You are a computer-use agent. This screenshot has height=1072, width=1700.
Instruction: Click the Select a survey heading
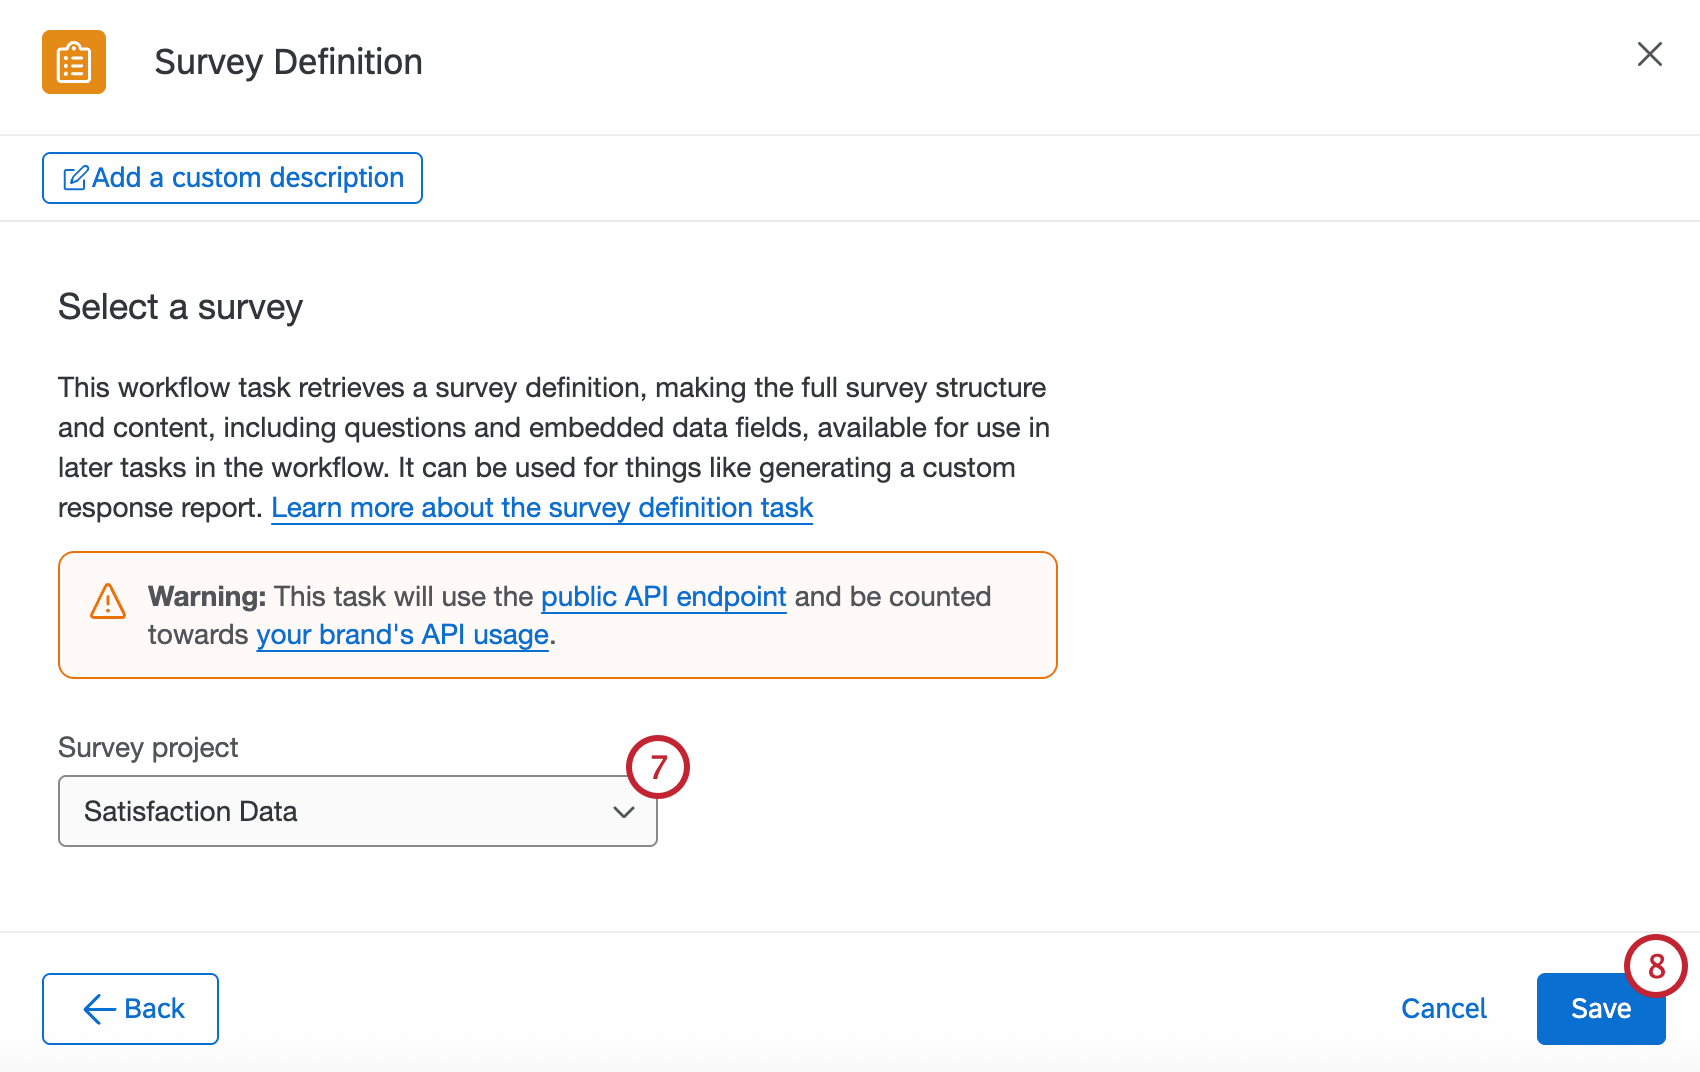click(x=180, y=307)
